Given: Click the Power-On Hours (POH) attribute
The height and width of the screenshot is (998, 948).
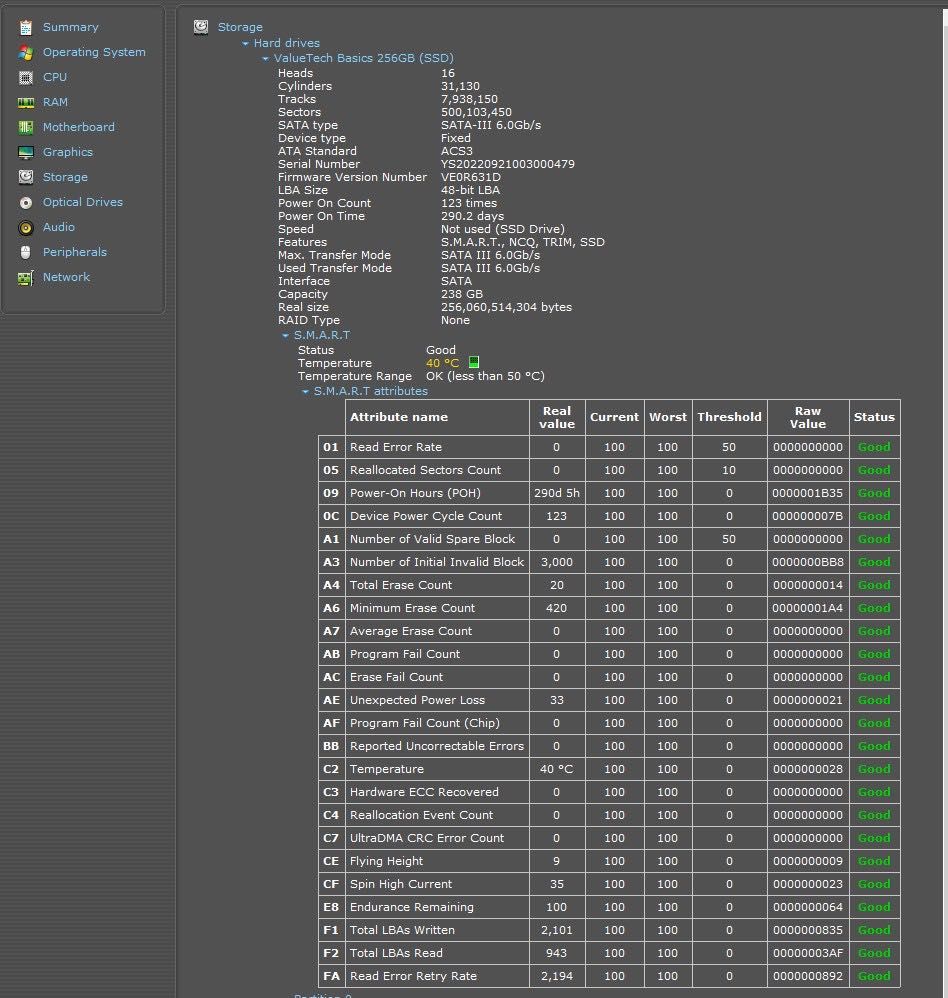Looking at the screenshot, I should tap(415, 493).
